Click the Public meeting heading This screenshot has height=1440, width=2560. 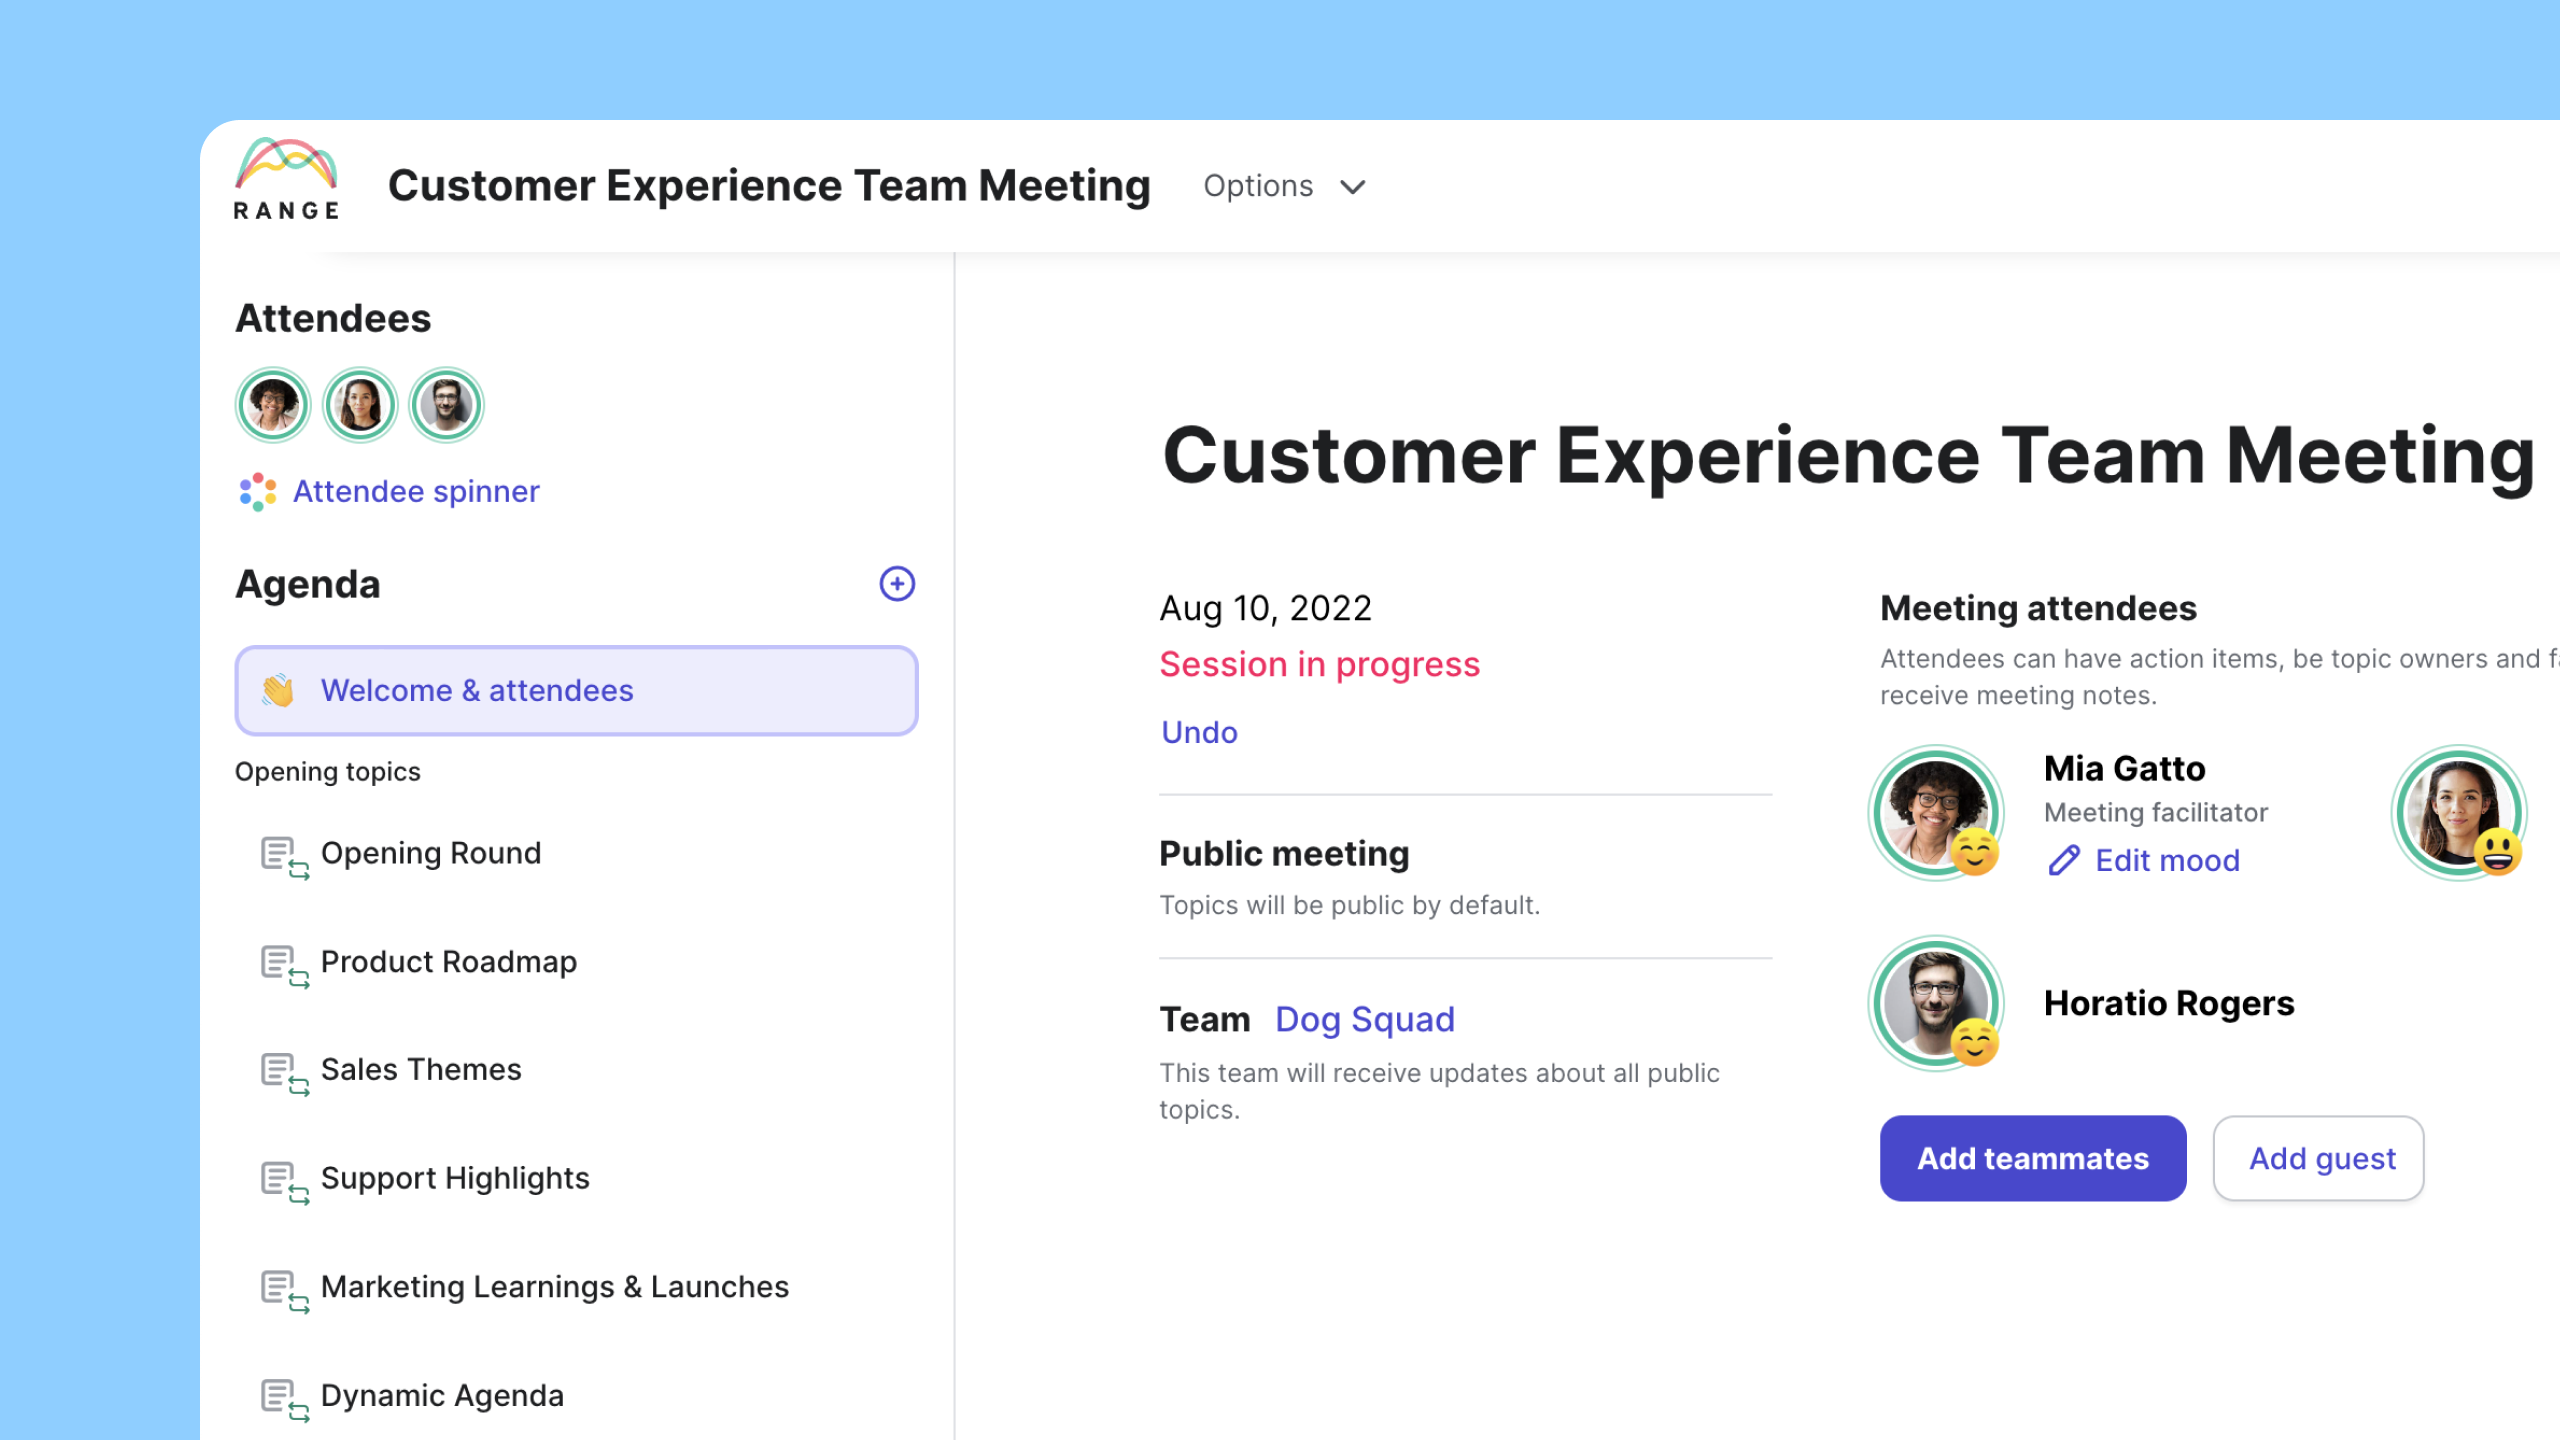tap(1284, 854)
